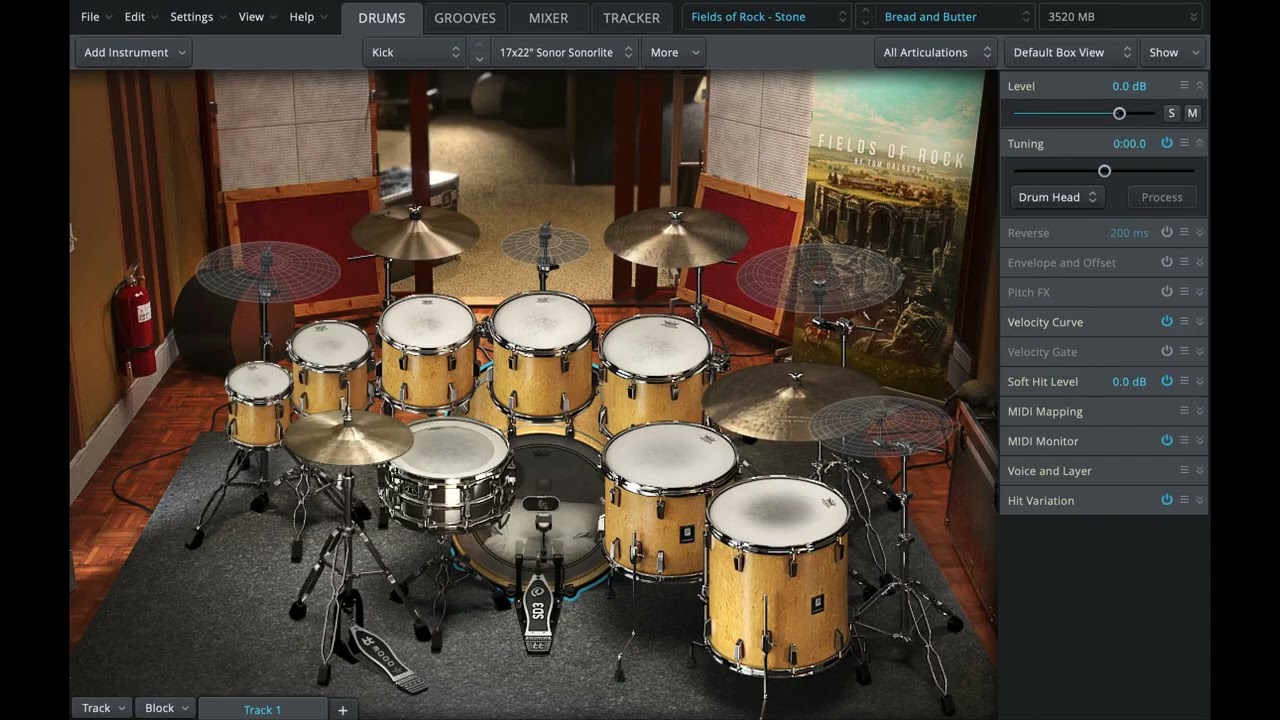Select the right crash cymbal

tap(675, 236)
